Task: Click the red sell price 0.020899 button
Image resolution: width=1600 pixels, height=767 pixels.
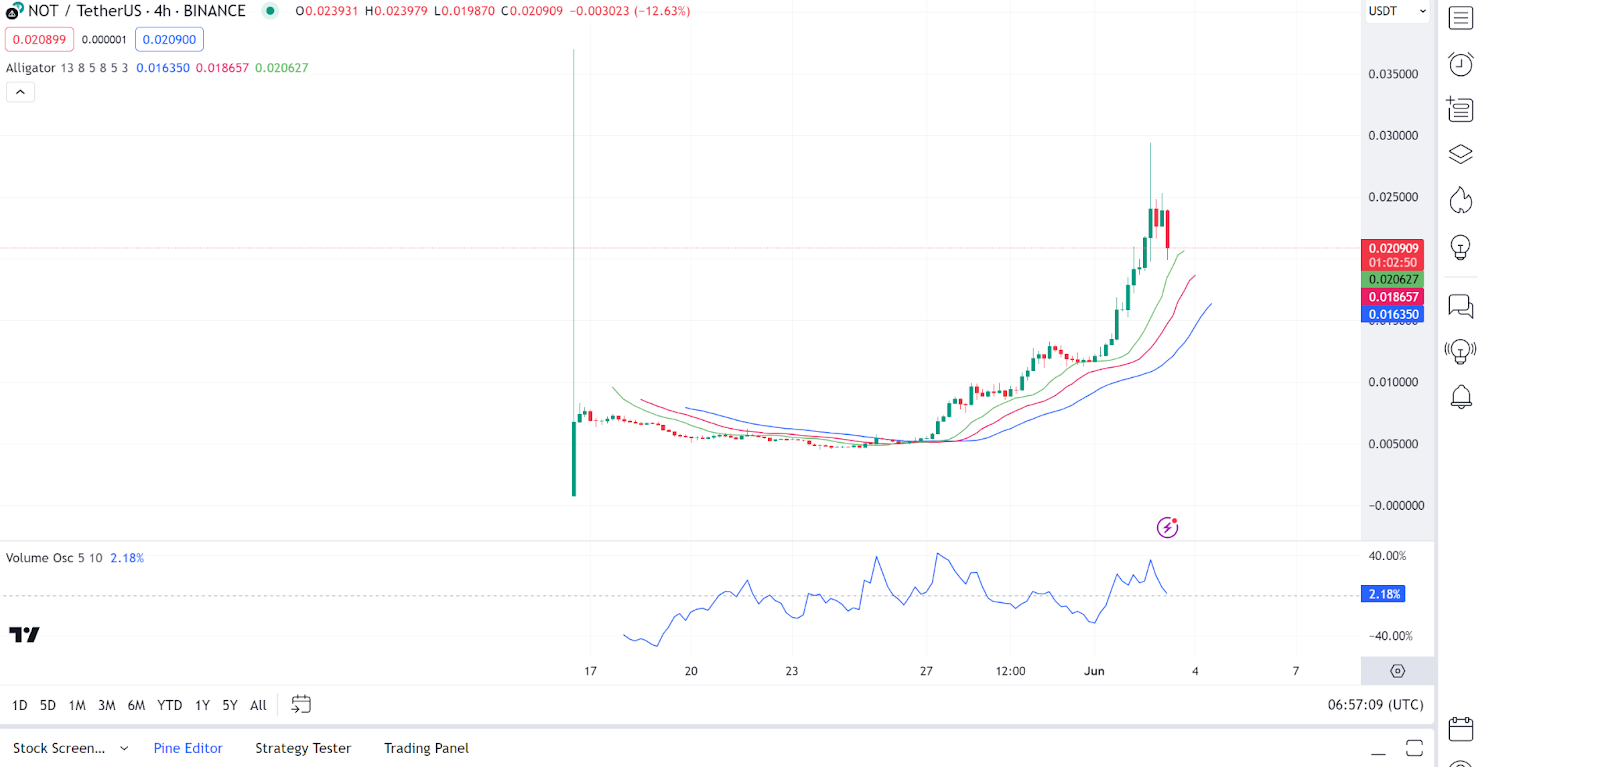Action: click(40, 40)
